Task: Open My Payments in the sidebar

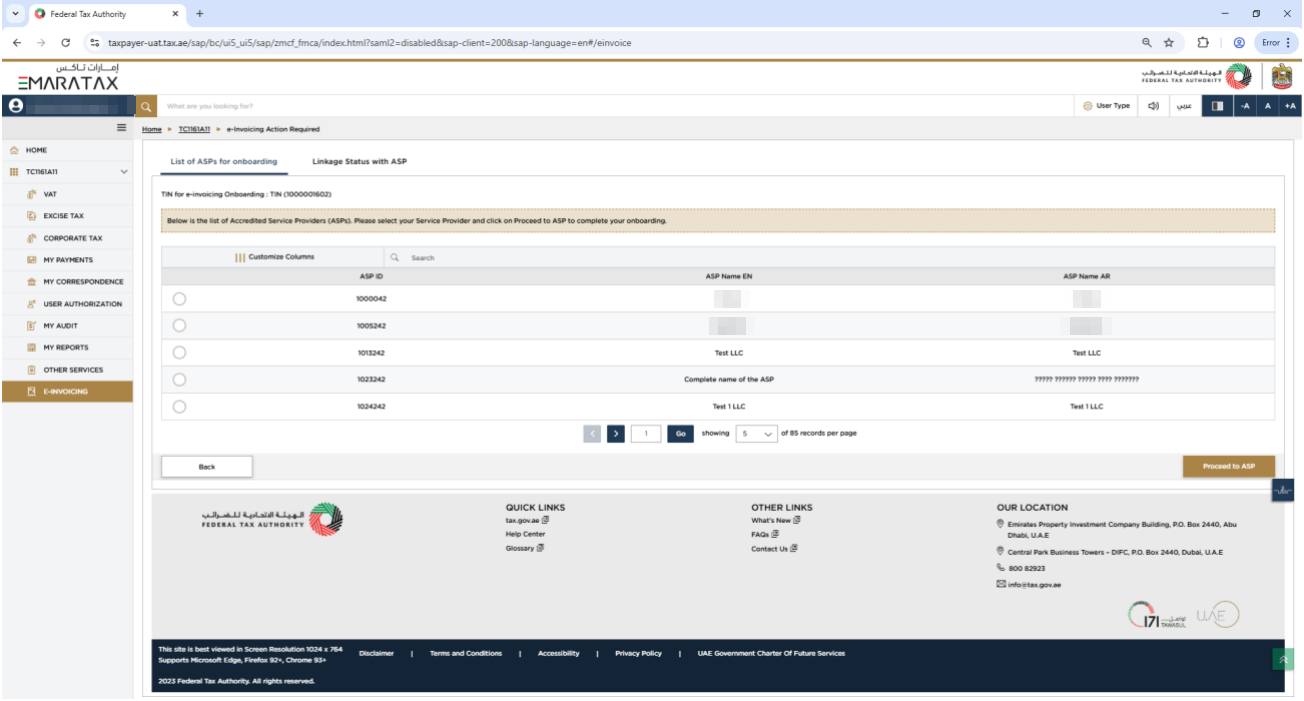Action: point(66,260)
